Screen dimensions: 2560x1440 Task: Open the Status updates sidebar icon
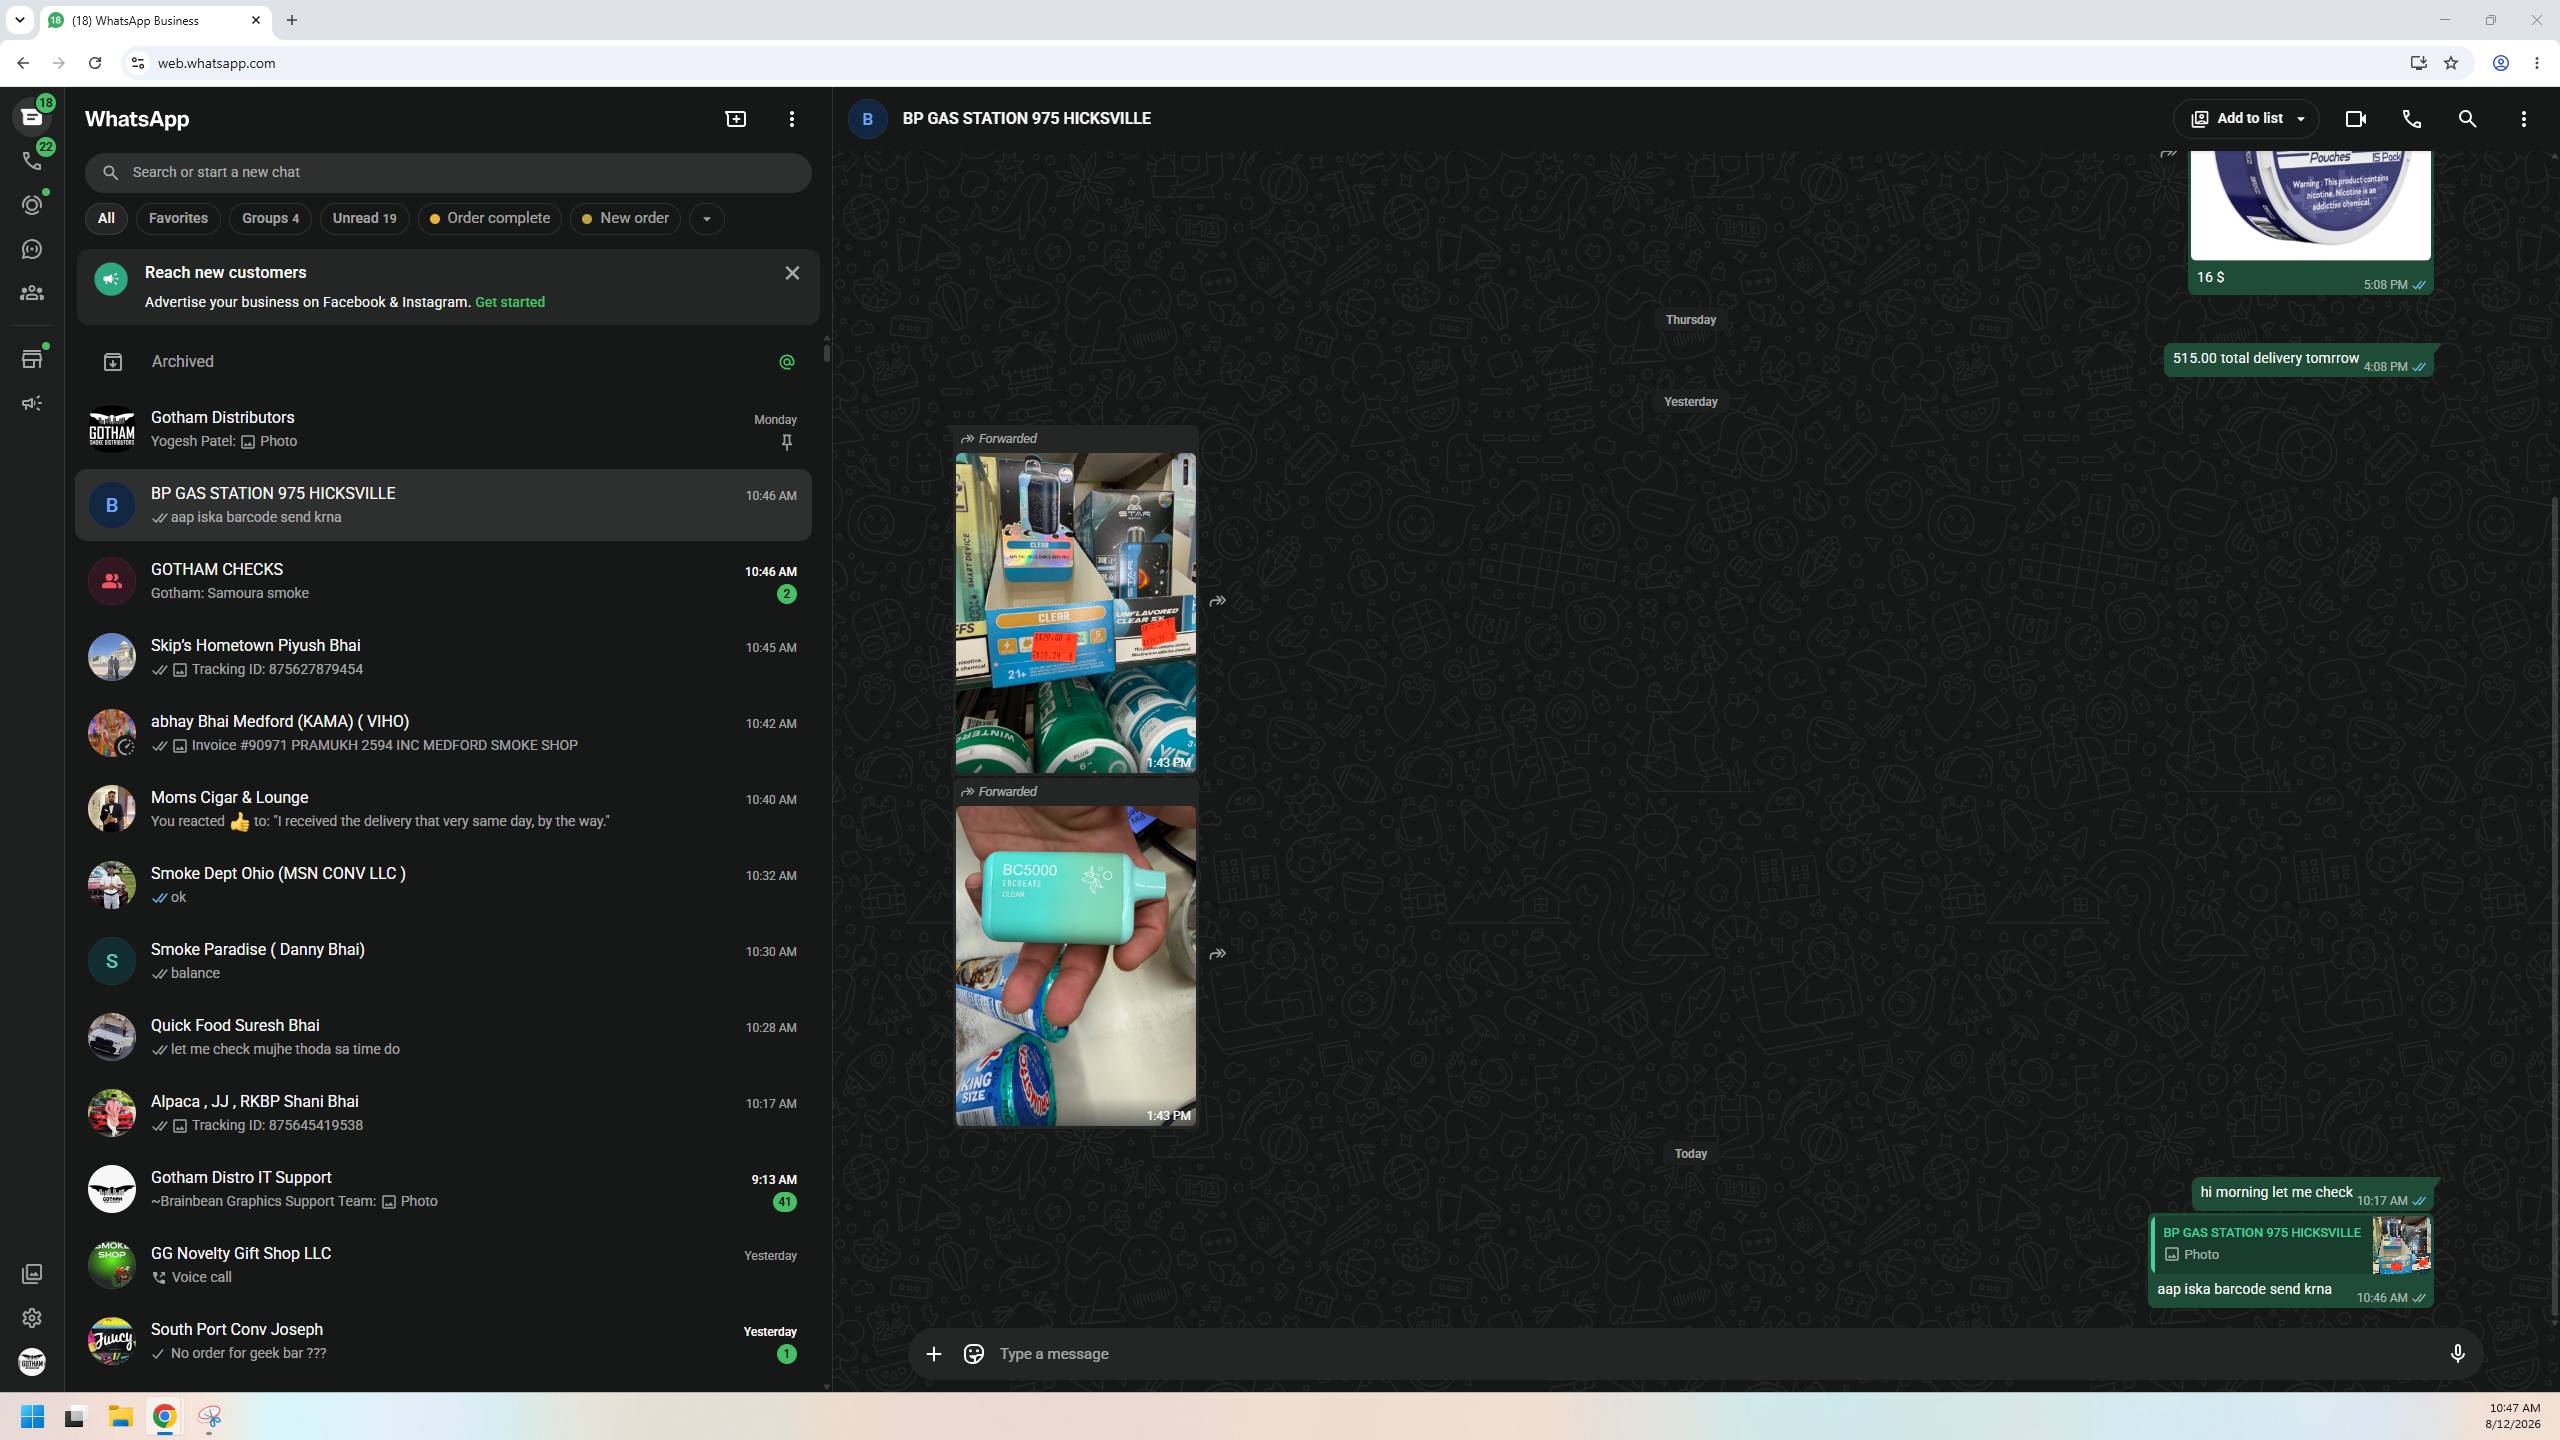32,205
